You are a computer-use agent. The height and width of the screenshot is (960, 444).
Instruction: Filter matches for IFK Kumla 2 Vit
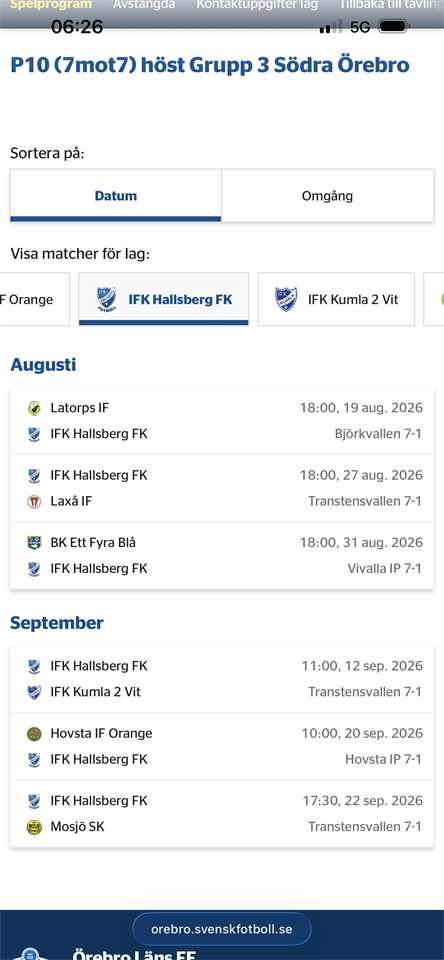[x=336, y=299]
